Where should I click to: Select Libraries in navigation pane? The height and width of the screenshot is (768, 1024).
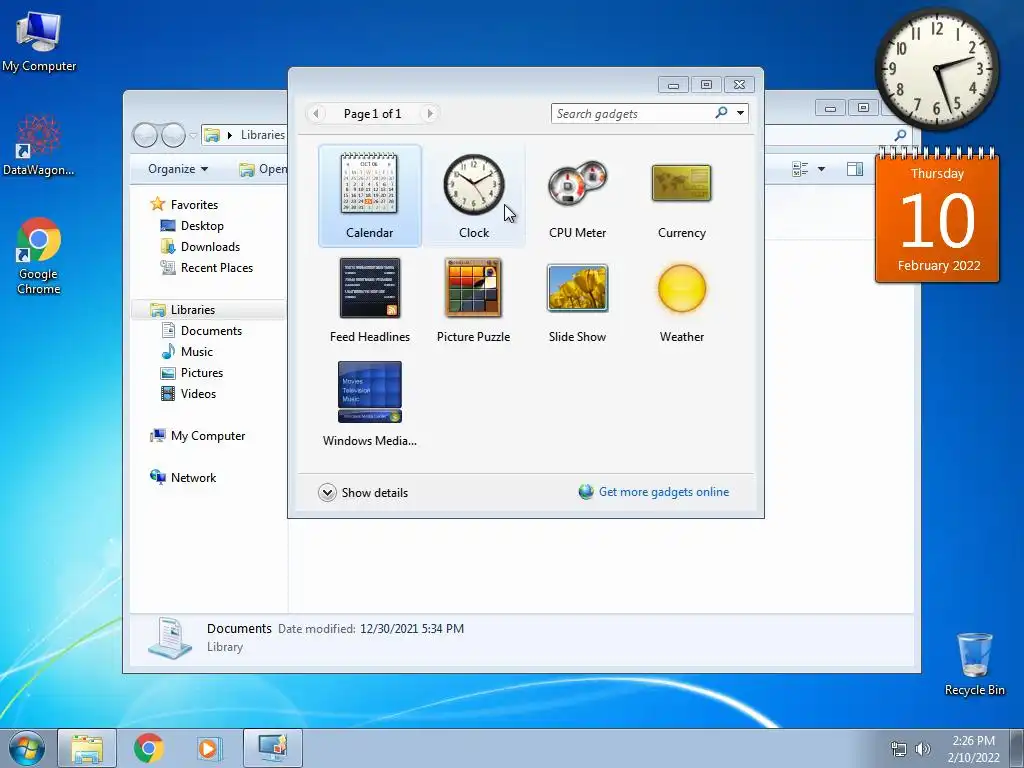point(183,310)
